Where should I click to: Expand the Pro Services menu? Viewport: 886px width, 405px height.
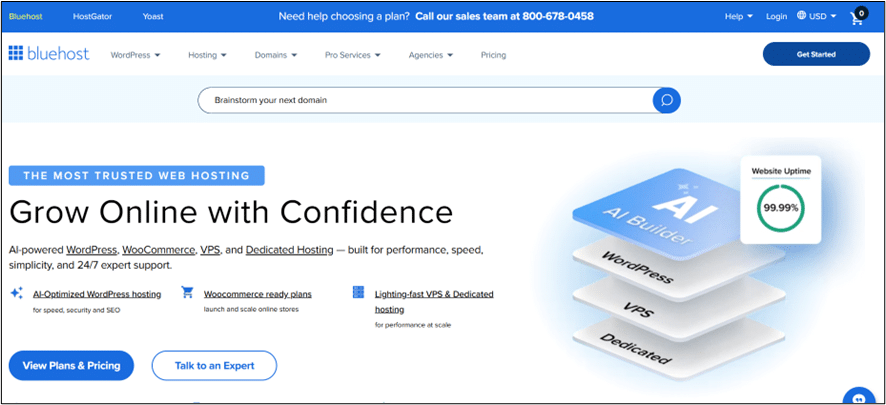tap(353, 55)
